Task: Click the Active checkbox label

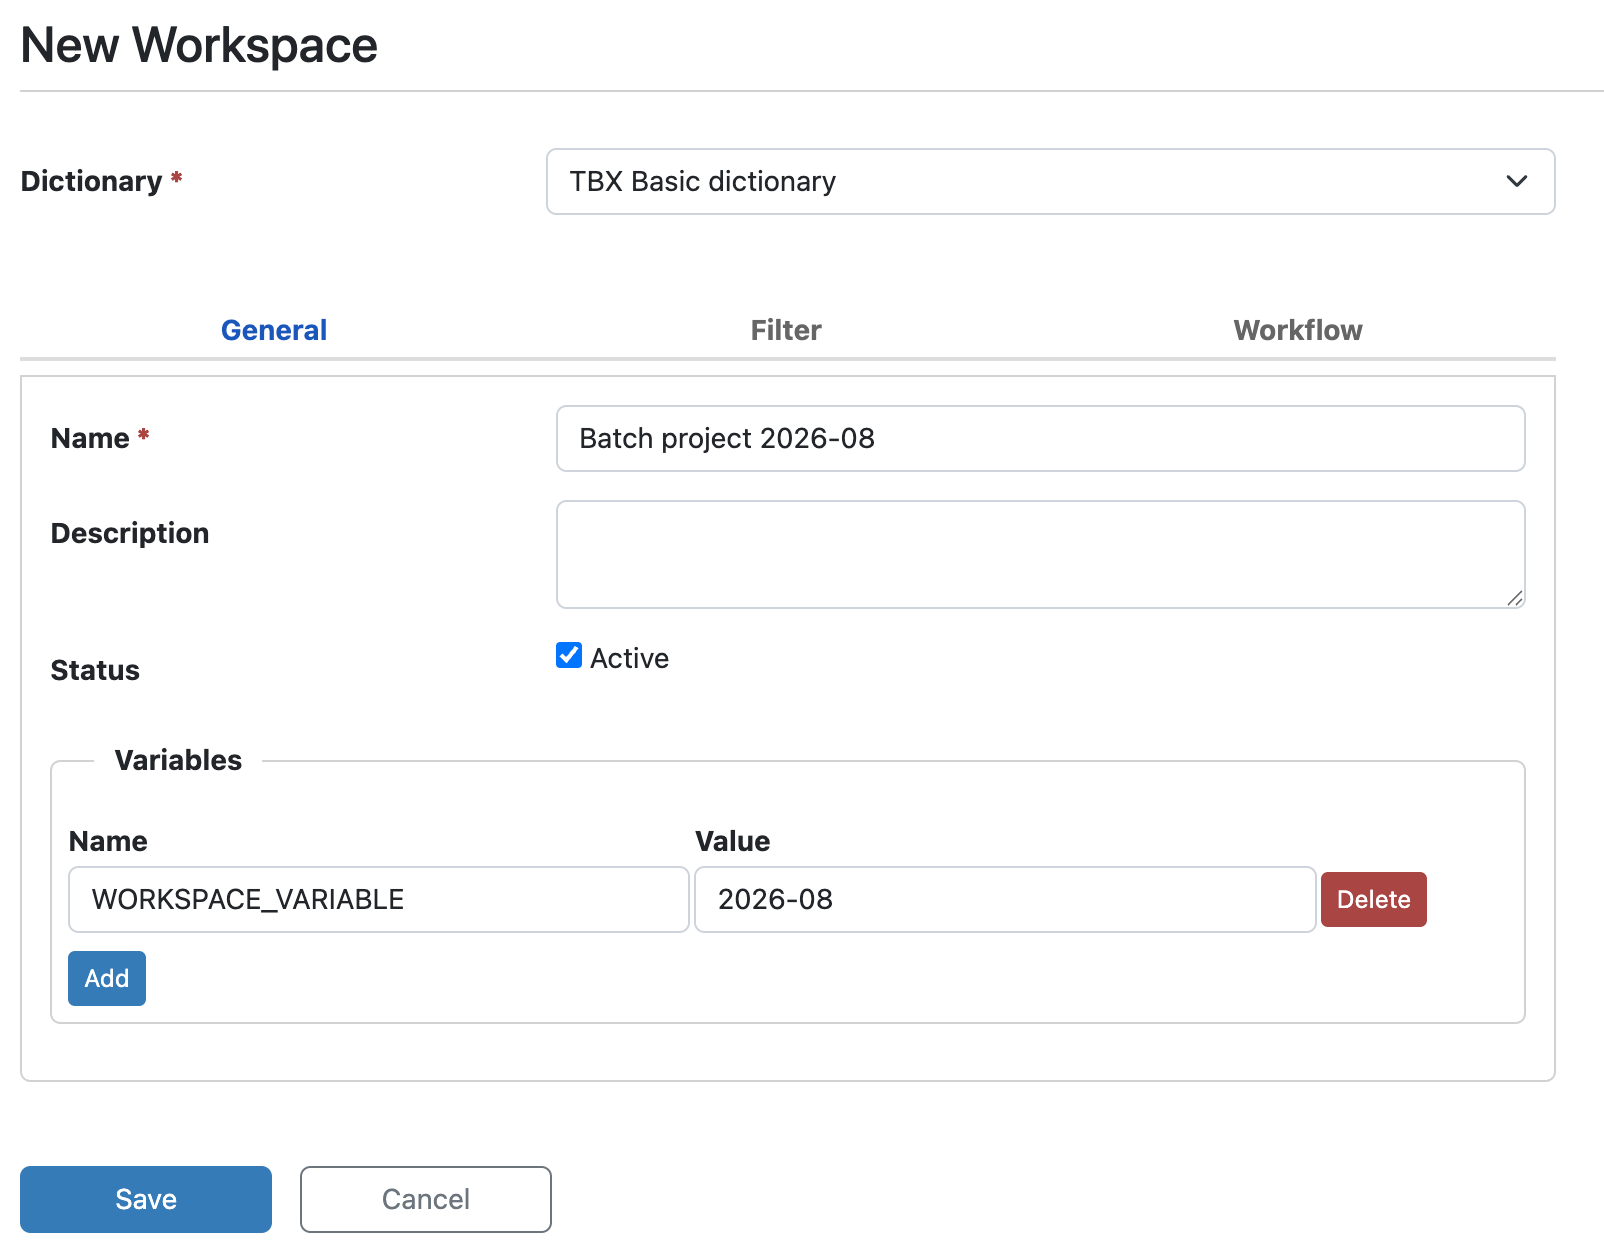Action: 629,658
